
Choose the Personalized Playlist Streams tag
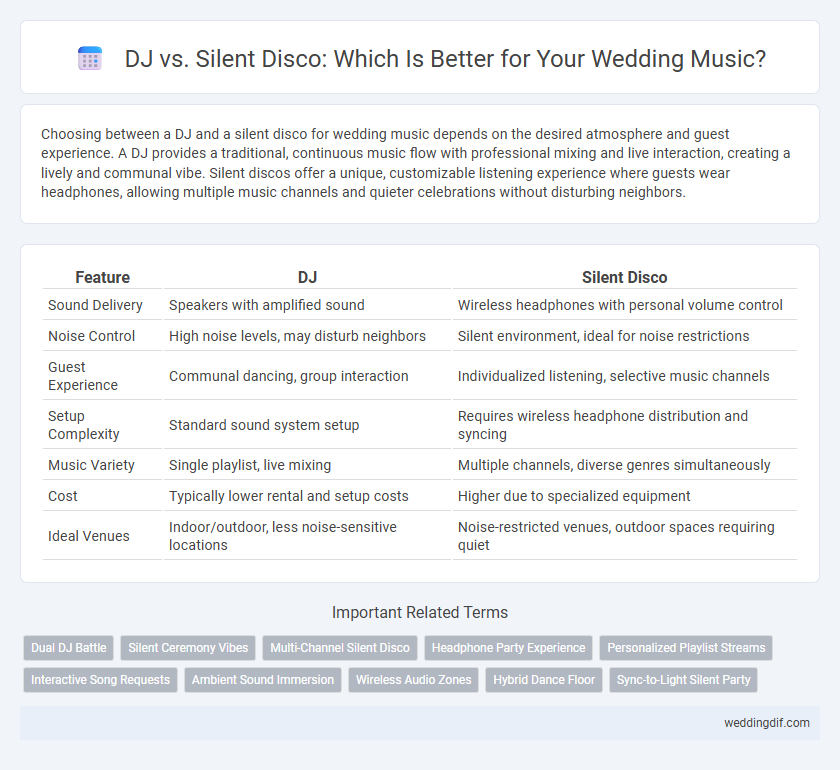(x=686, y=648)
